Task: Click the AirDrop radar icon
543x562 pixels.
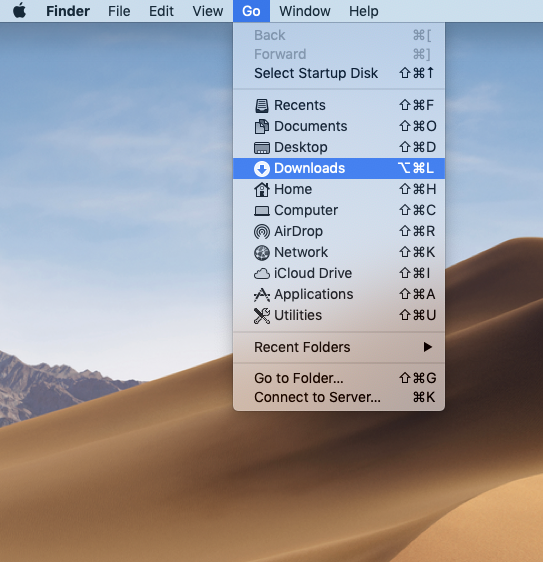Action: pos(262,232)
